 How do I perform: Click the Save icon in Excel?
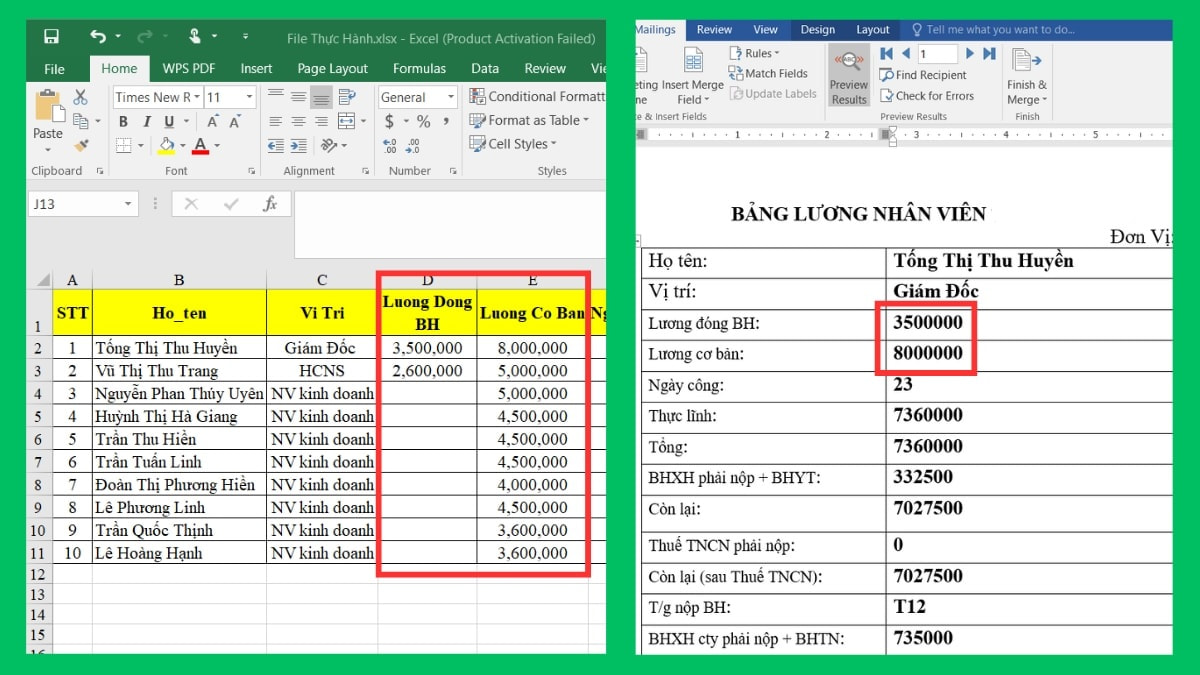coord(51,36)
